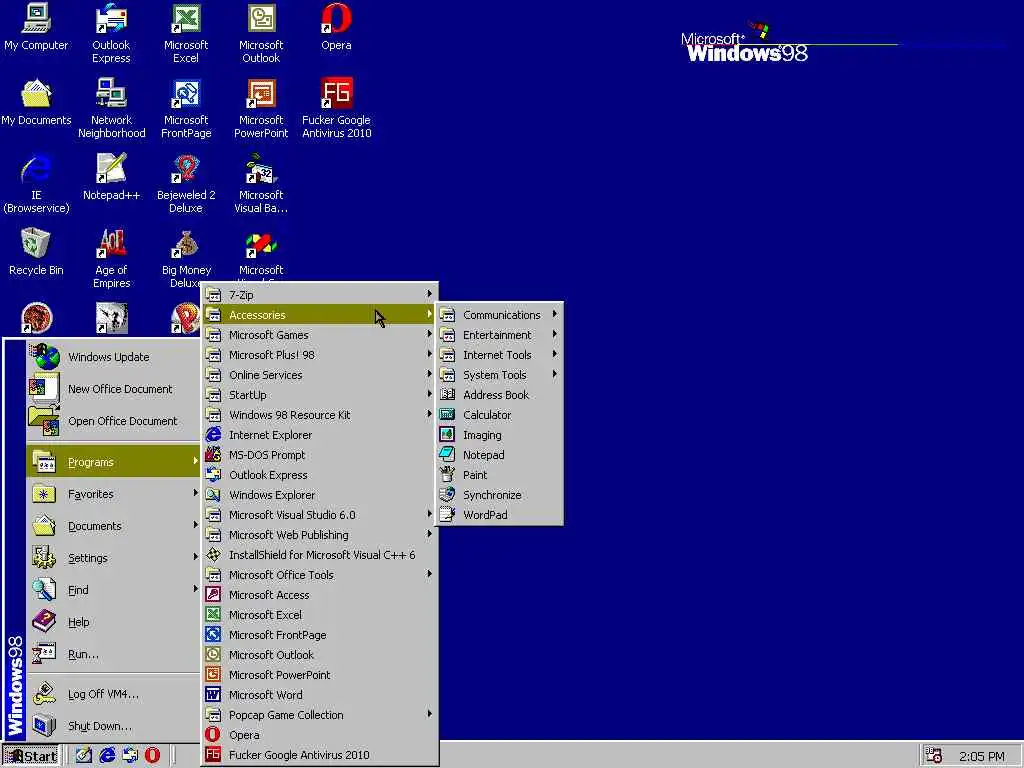Launch Paint from Accessories
This screenshot has height=768, width=1024.
tap(500, 475)
